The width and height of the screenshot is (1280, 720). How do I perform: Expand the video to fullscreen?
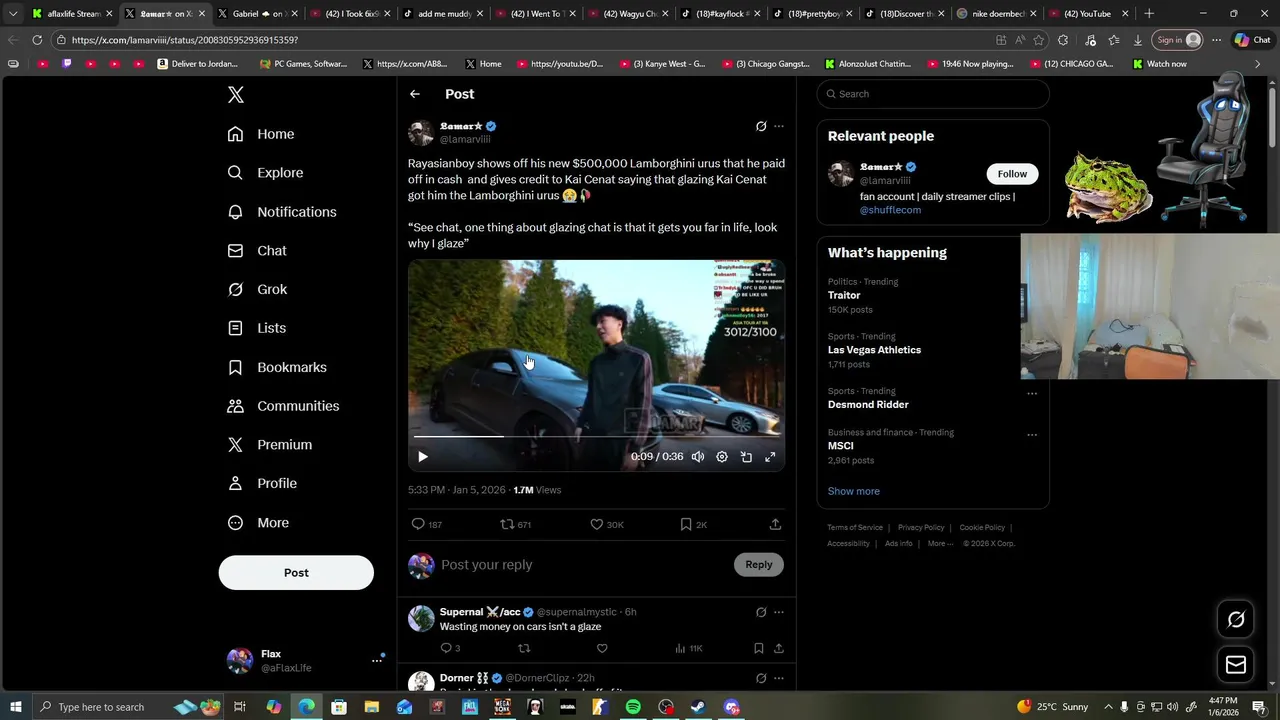tap(770, 457)
